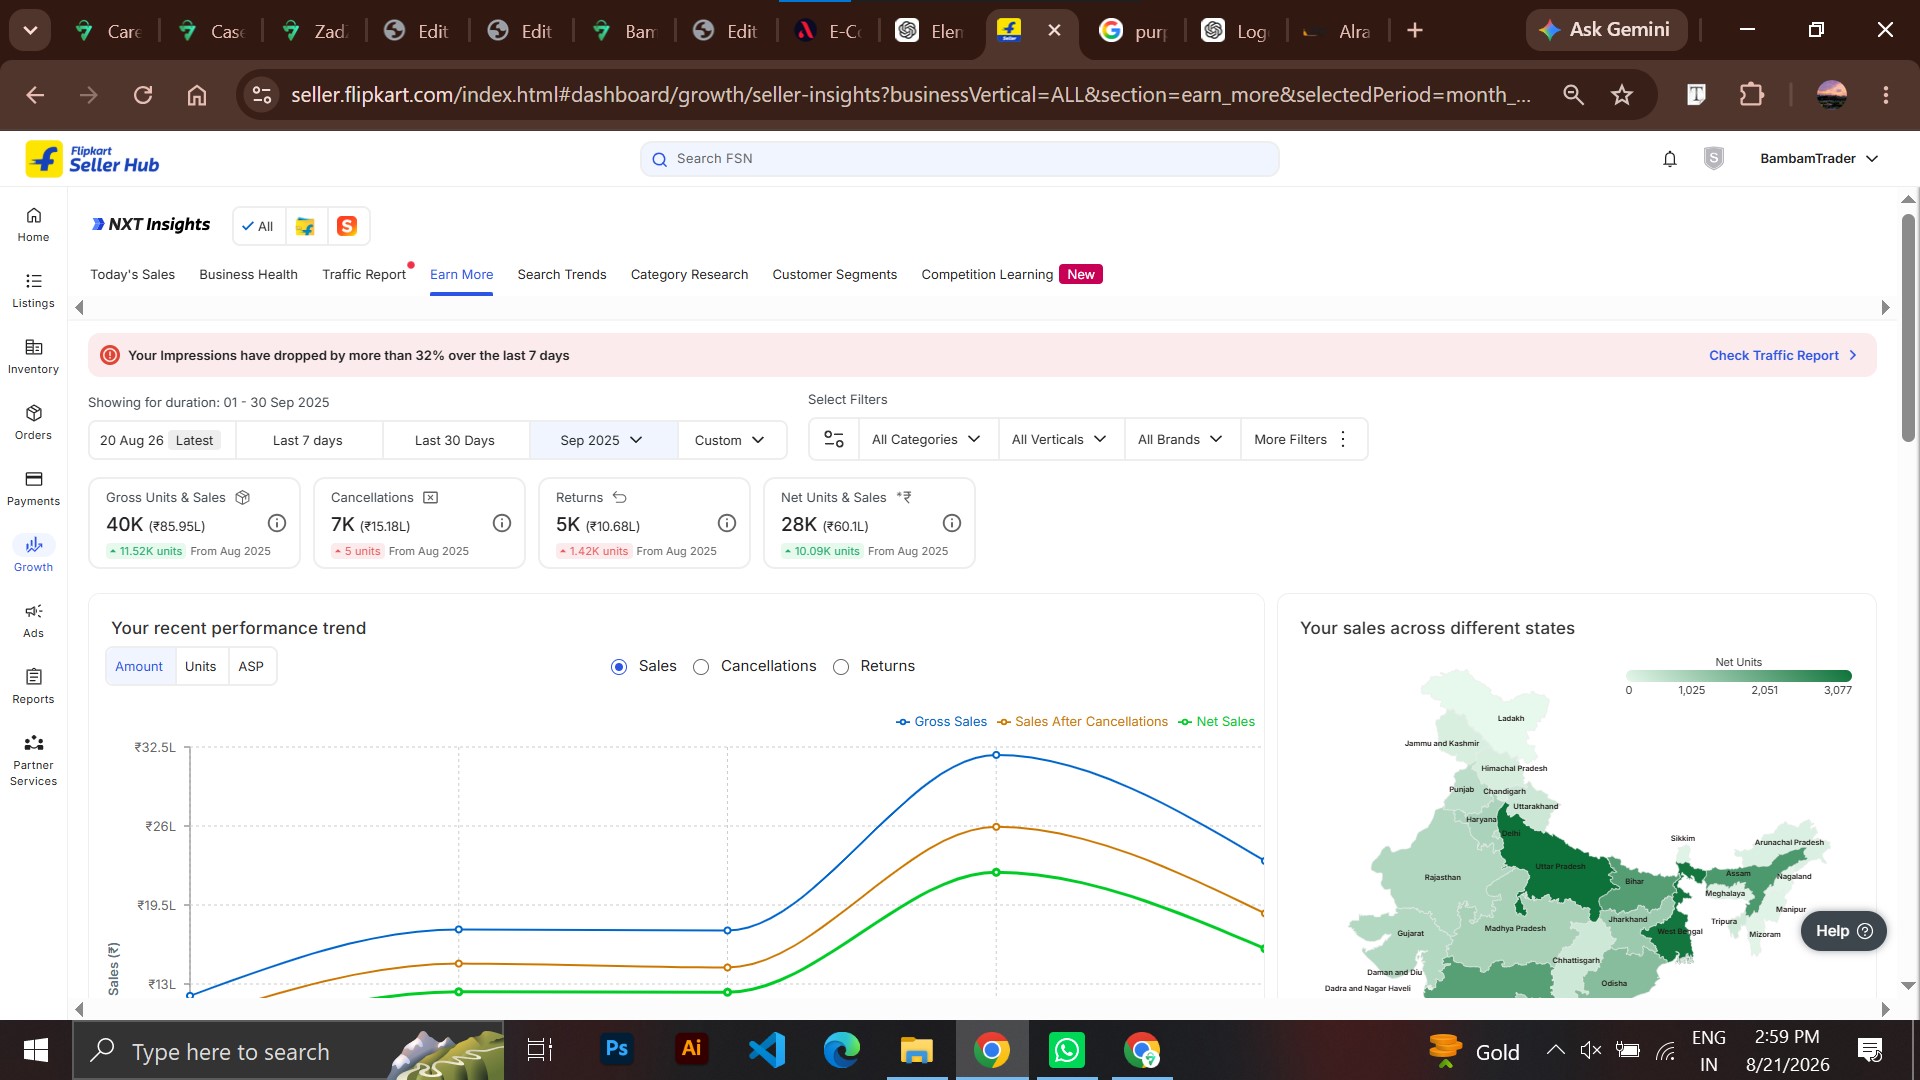Open Inventory in the left sidebar
Image resolution: width=1920 pixels, height=1080 pixels.
pyautogui.click(x=33, y=357)
